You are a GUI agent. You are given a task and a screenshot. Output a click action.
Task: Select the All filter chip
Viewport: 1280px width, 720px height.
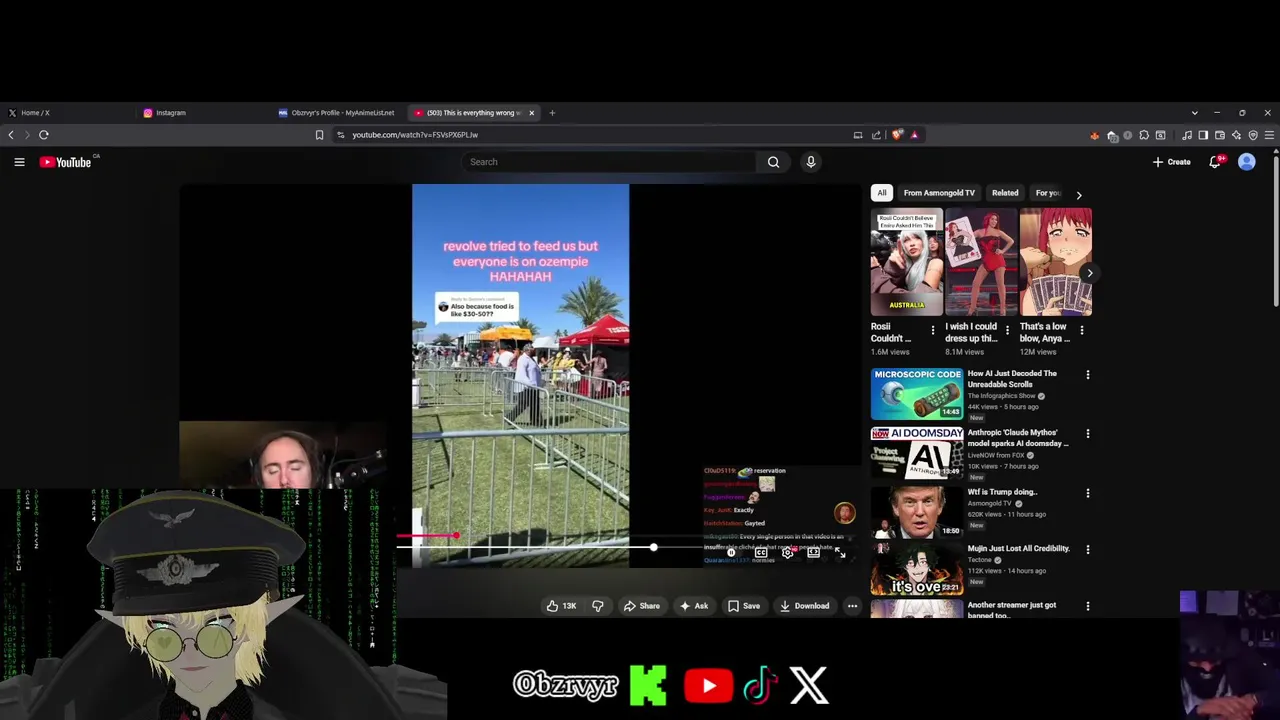tap(881, 193)
